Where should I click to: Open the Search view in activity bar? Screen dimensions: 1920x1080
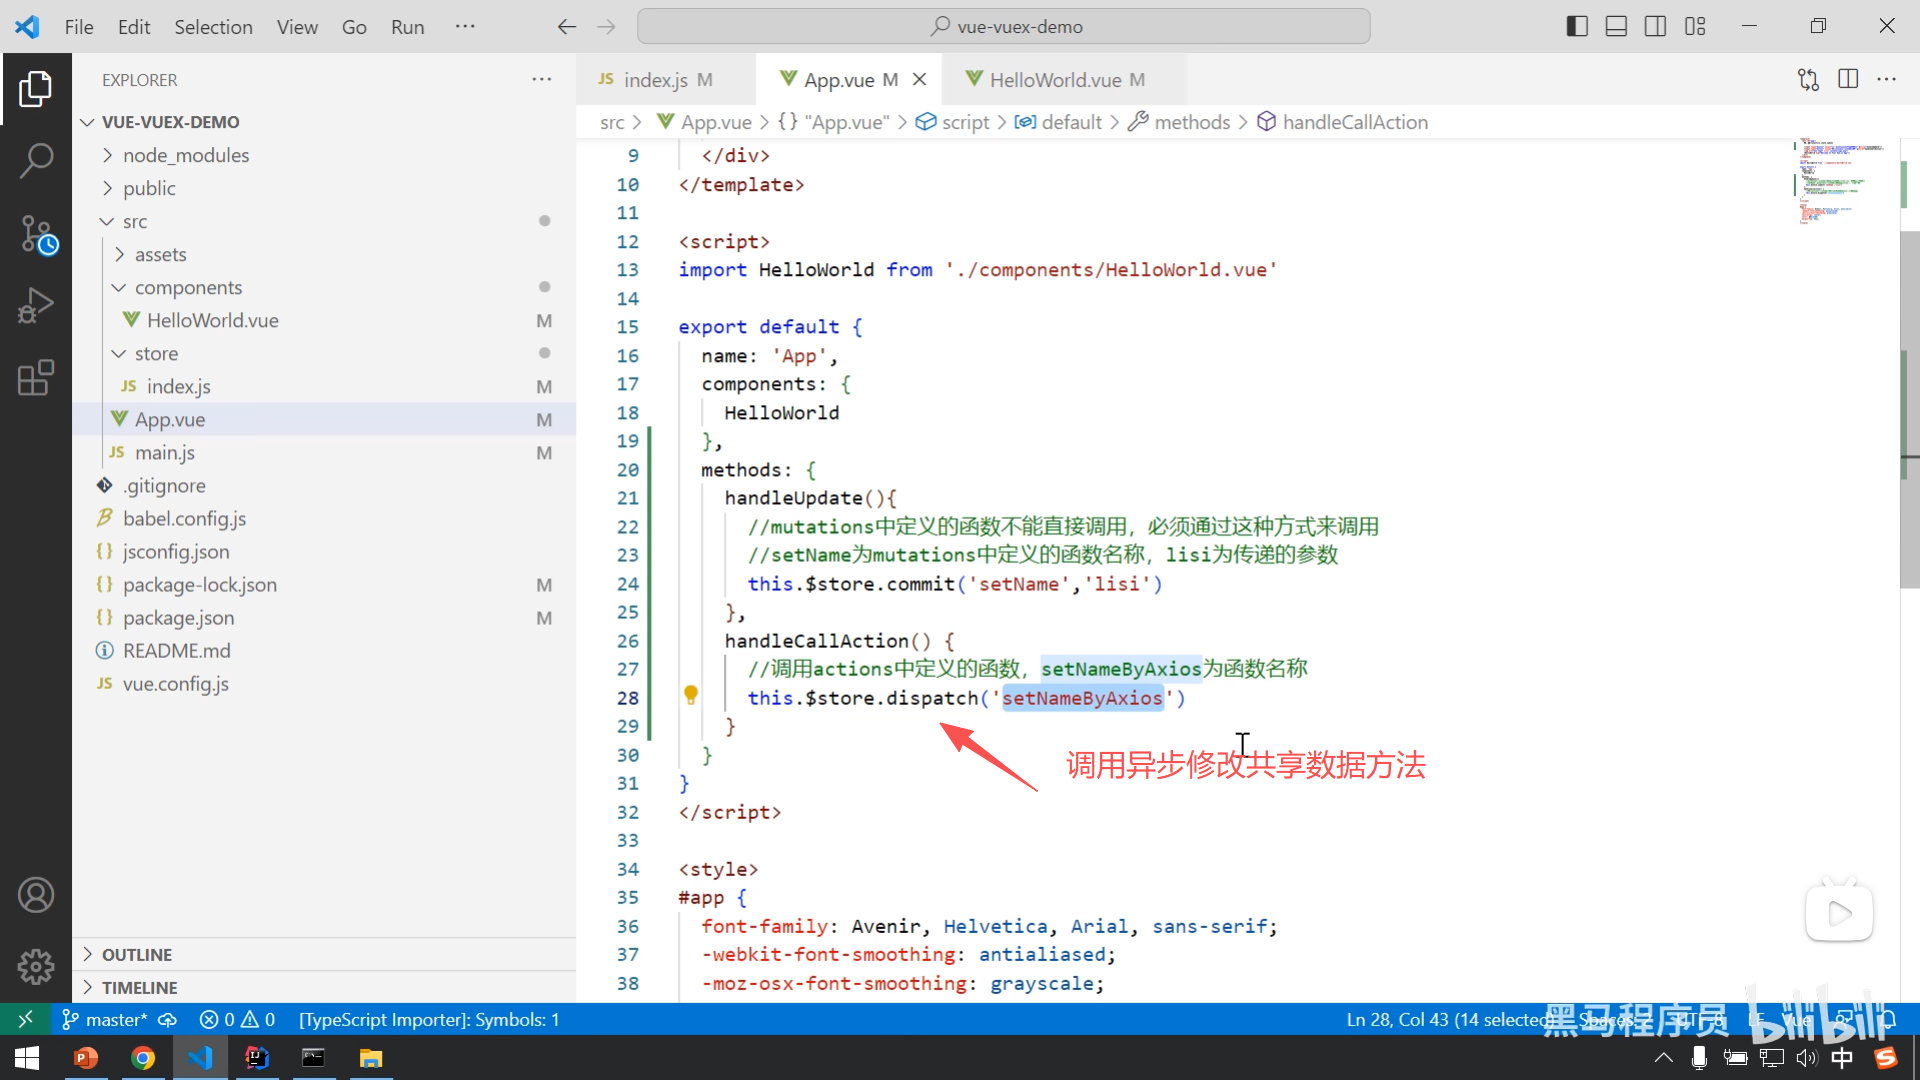click(x=36, y=160)
